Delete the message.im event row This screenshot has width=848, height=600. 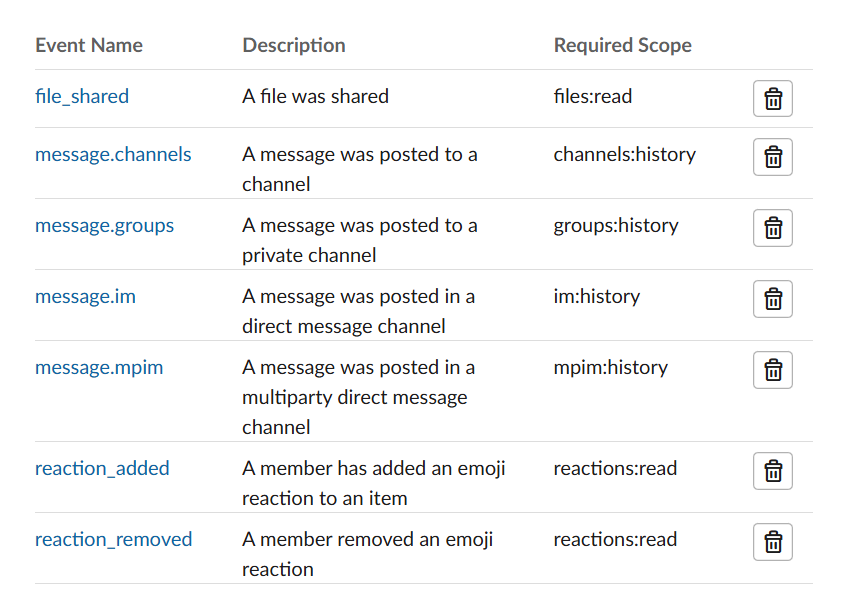coord(773,299)
